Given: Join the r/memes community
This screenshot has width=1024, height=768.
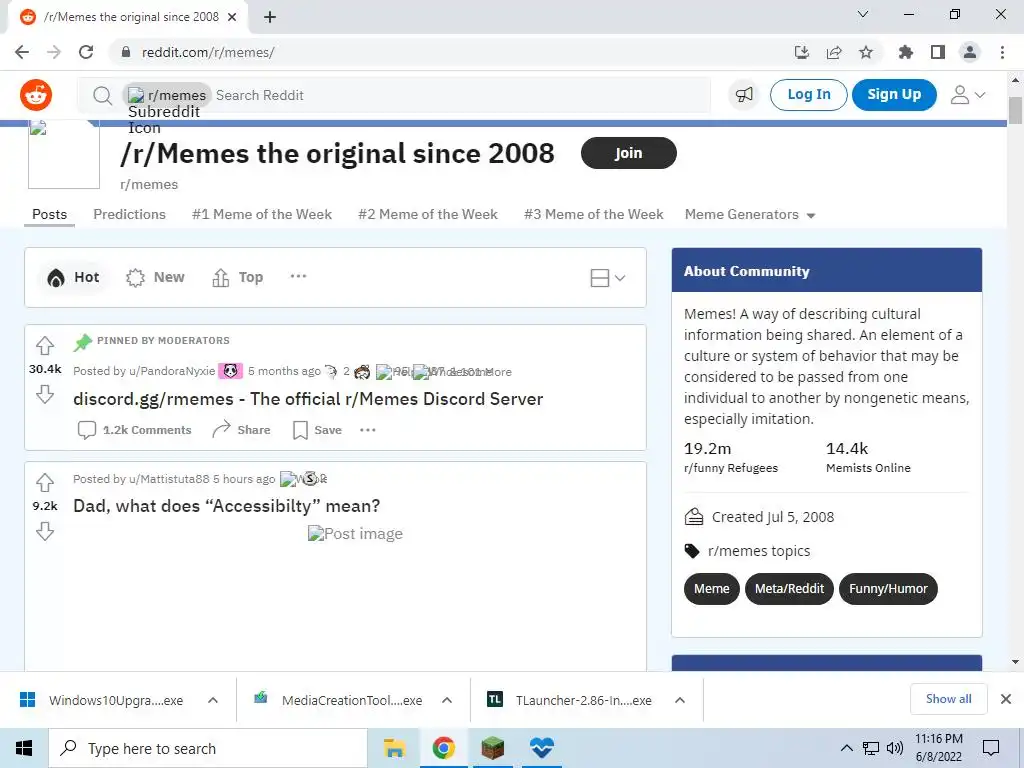Looking at the screenshot, I should [629, 153].
